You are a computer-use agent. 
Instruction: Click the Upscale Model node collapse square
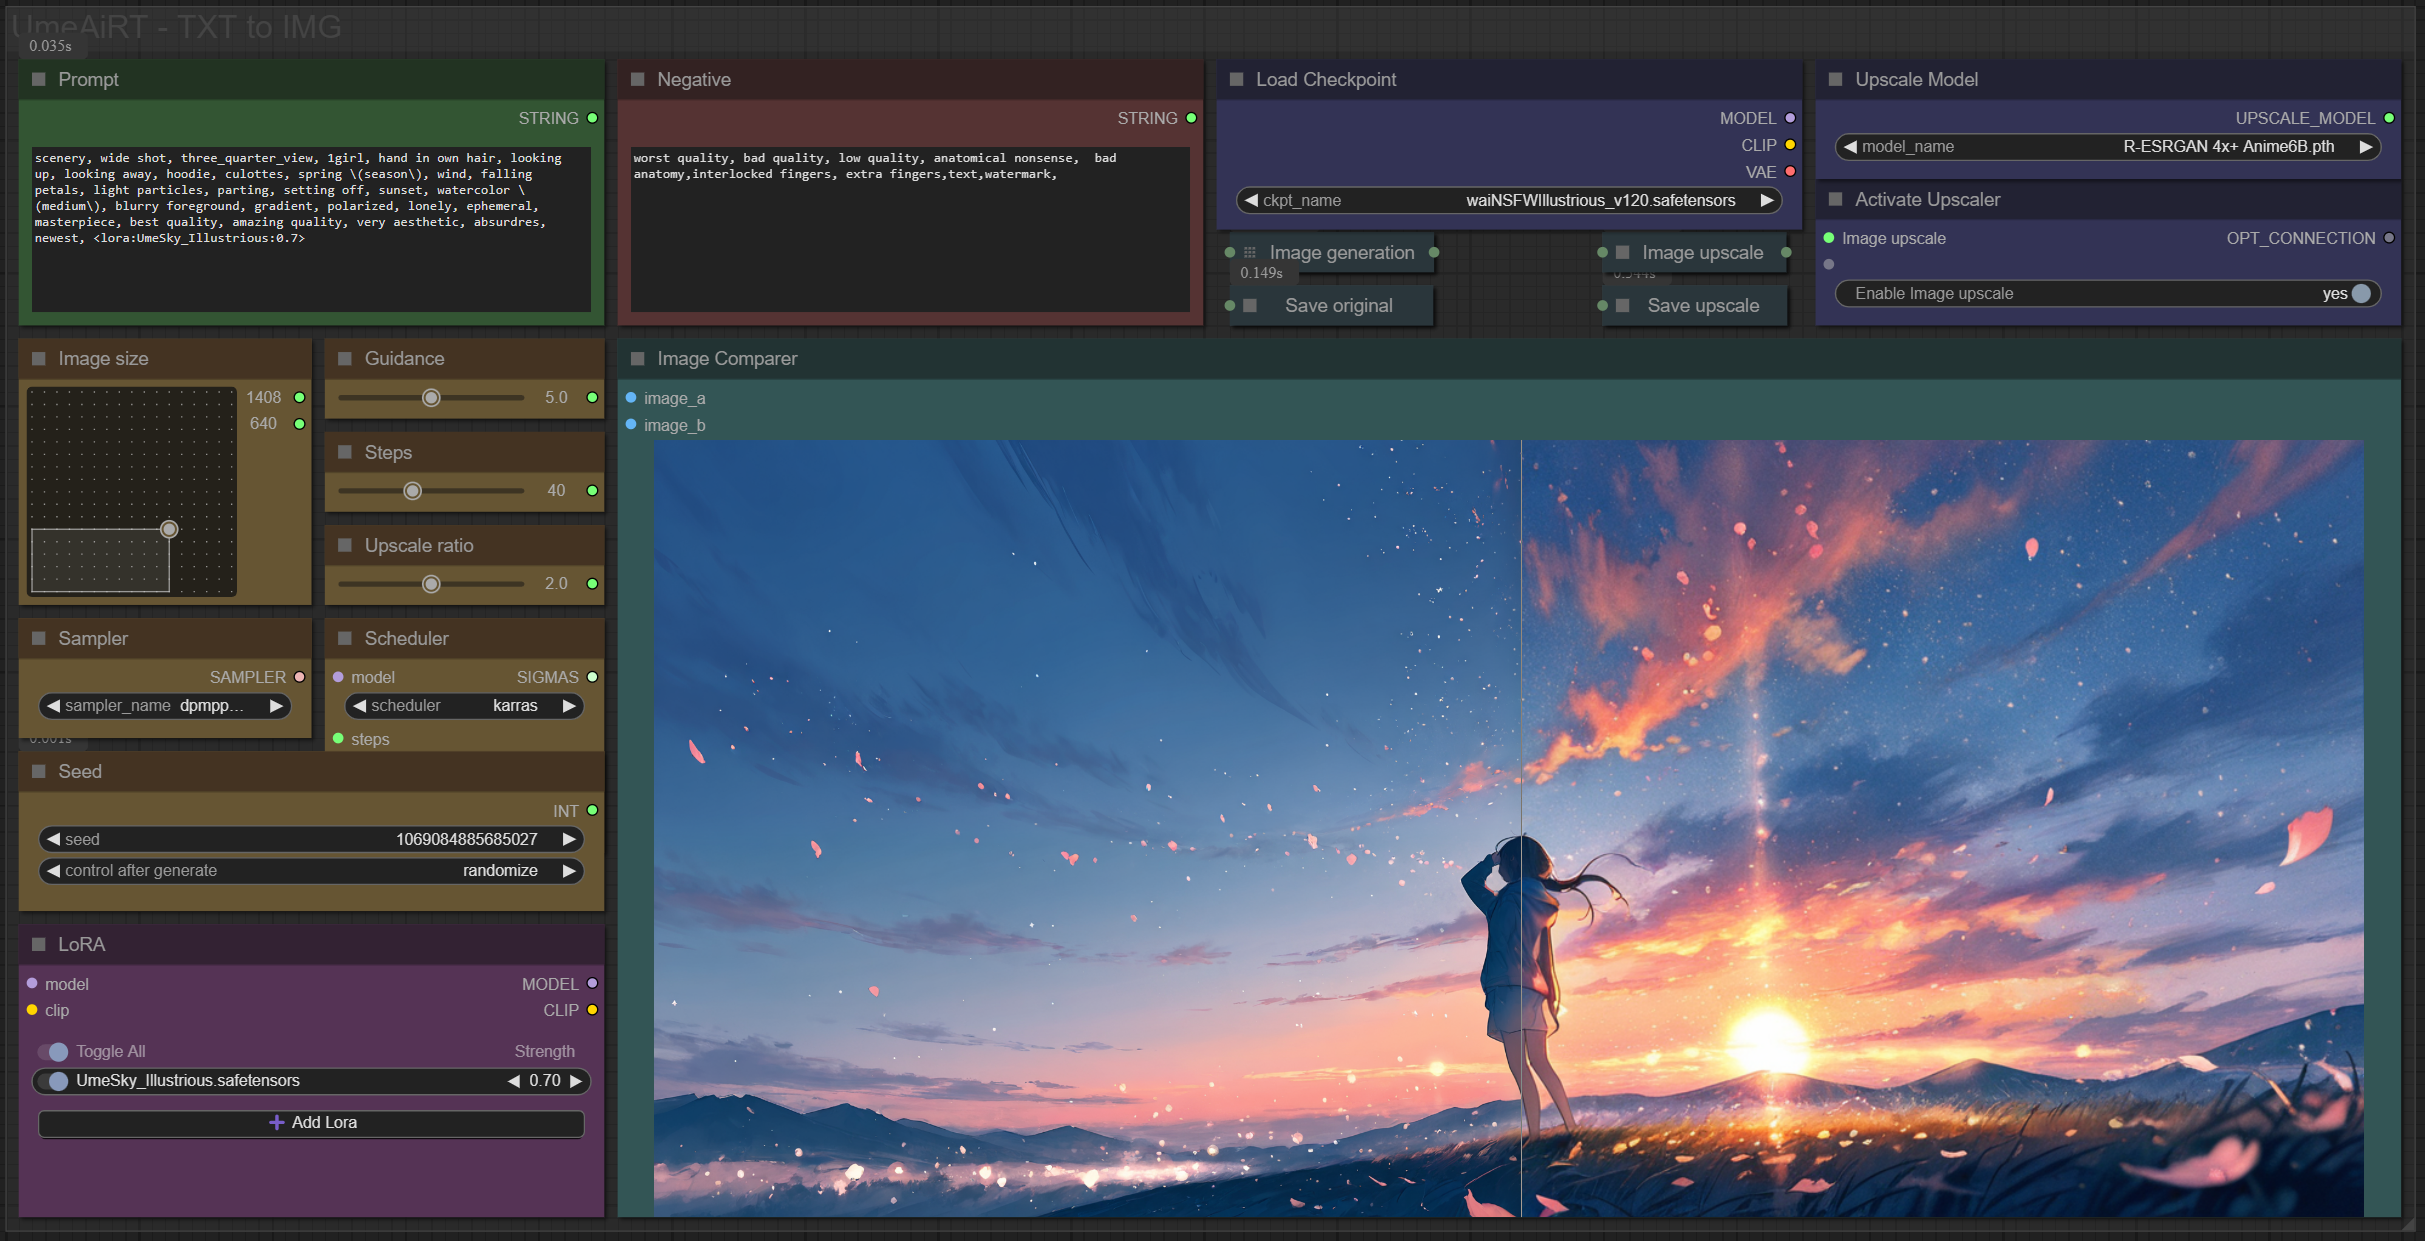click(1836, 79)
